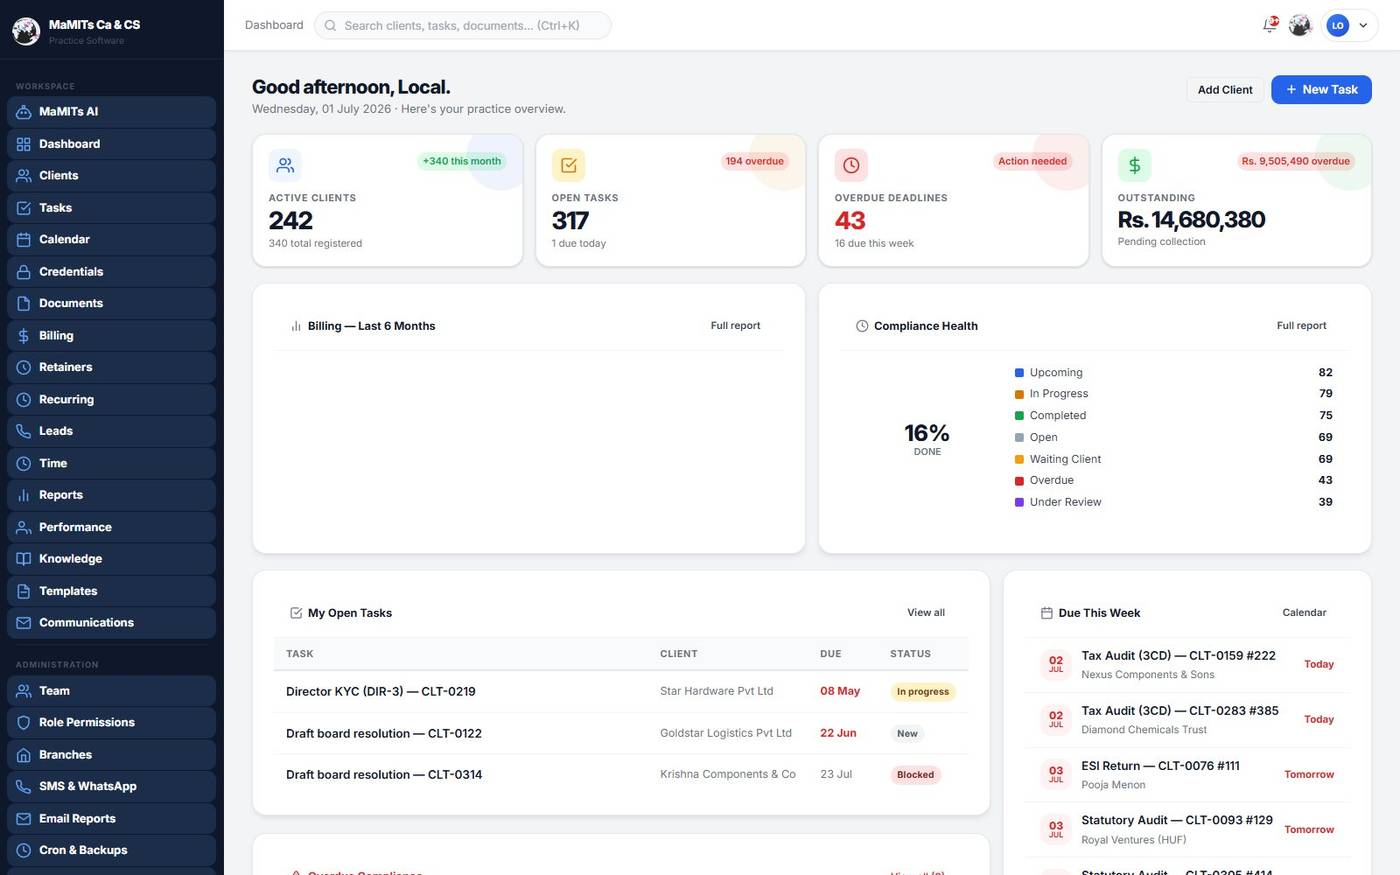Click the Under Review legend entry

tap(1174, 502)
